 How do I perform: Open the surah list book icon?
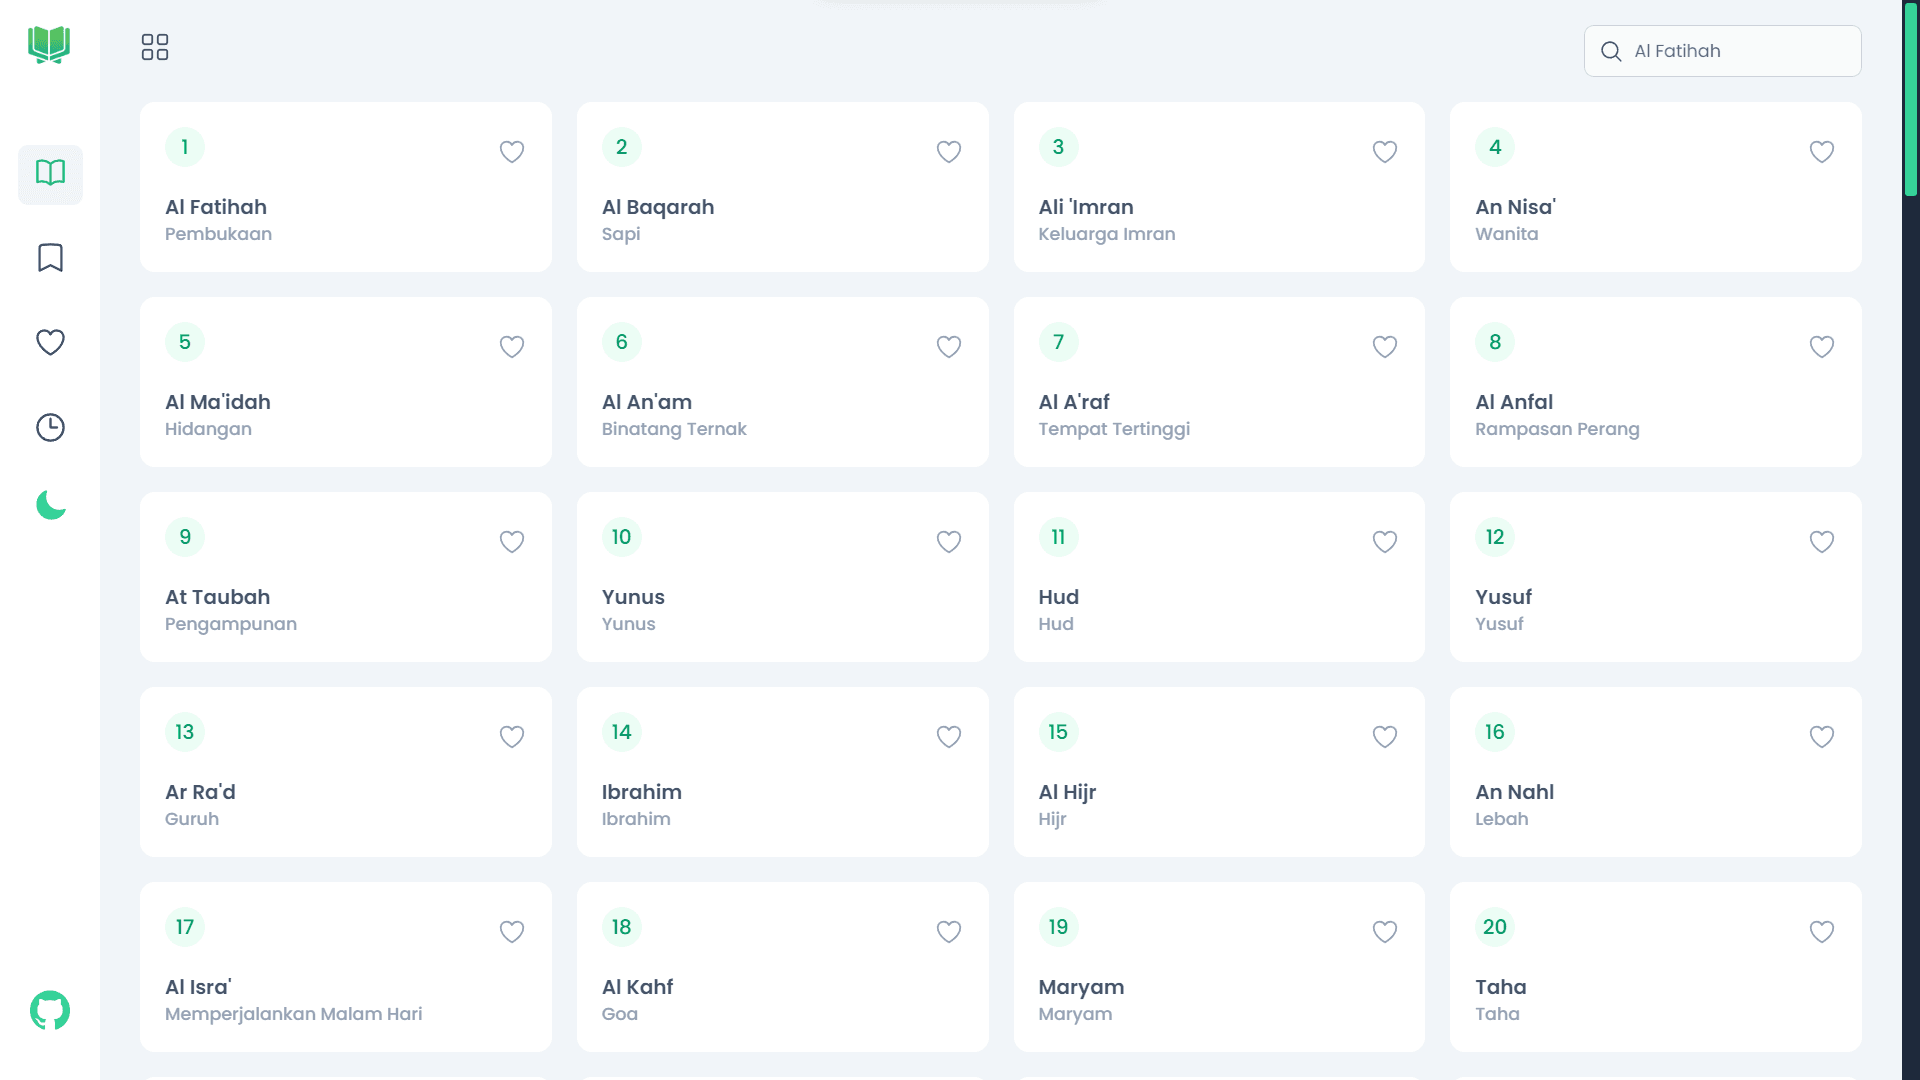coord(50,173)
